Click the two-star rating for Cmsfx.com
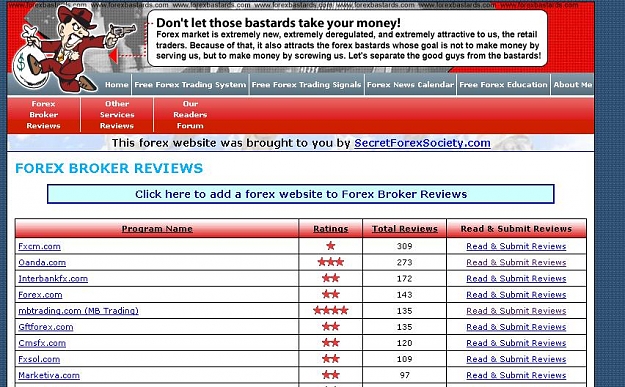The width and height of the screenshot is (625, 387). pyautogui.click(x=330, y=342)
